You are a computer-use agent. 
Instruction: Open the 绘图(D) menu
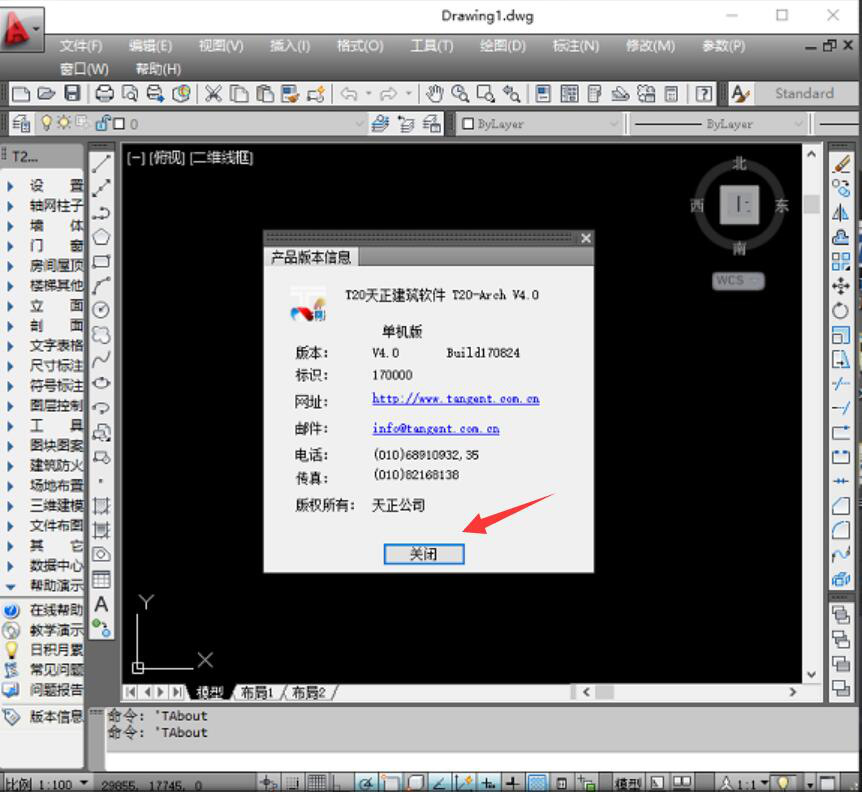pos(502,46)
